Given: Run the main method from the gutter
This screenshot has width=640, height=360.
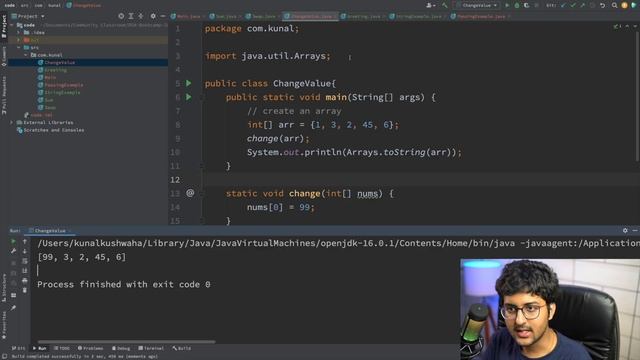Looking at the screenshot, I should click(x=189, y=97).
